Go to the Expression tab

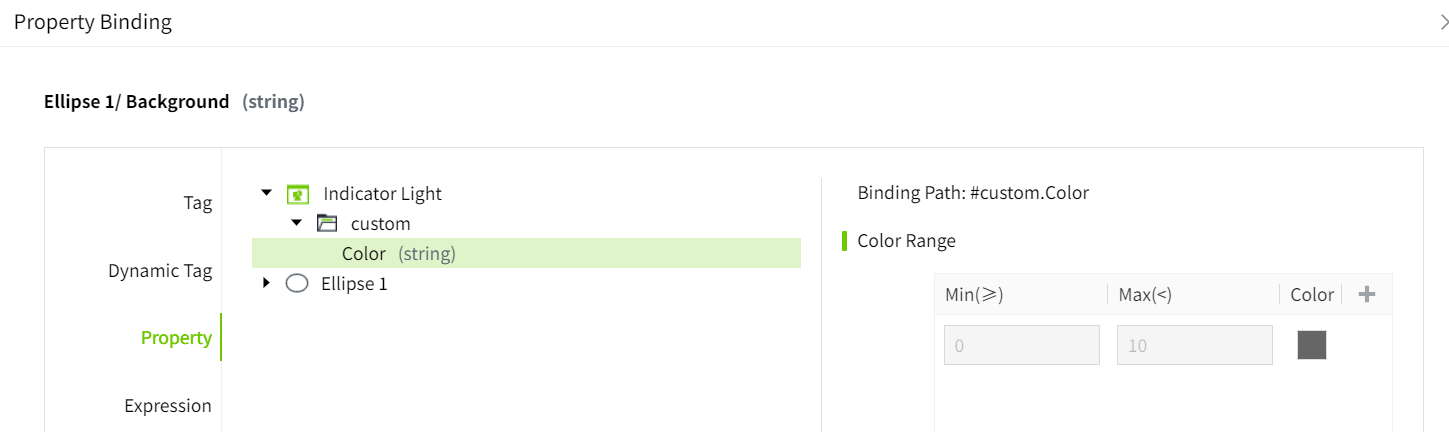[168, 406]
